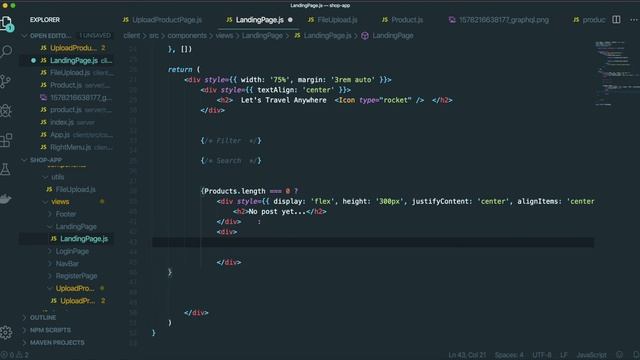Open App.js in Open Editors list

(60, 135)
